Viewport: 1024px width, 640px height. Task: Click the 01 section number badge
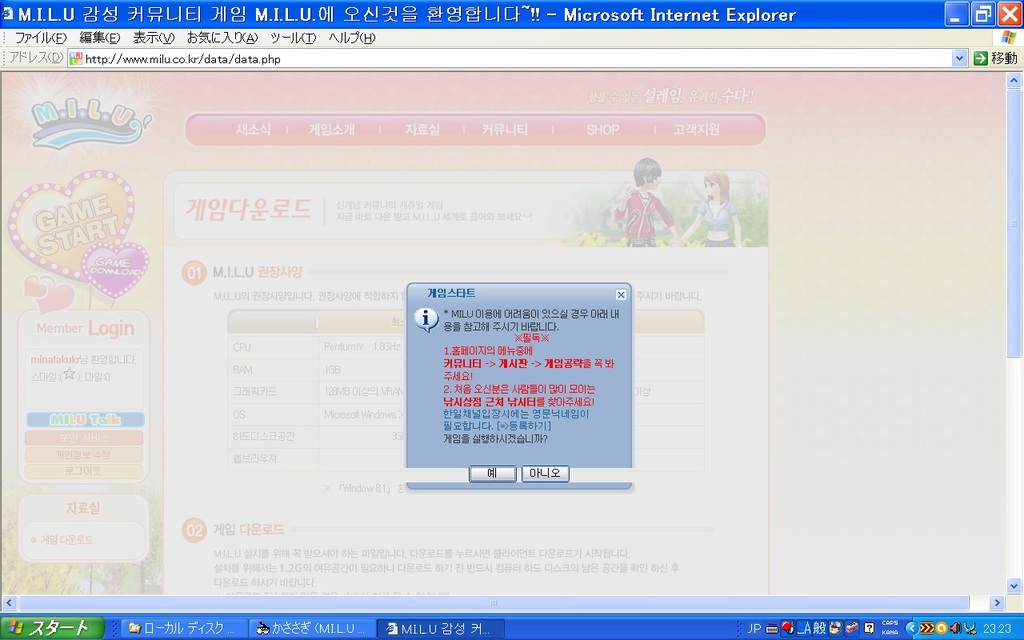[x=194, y=272]
